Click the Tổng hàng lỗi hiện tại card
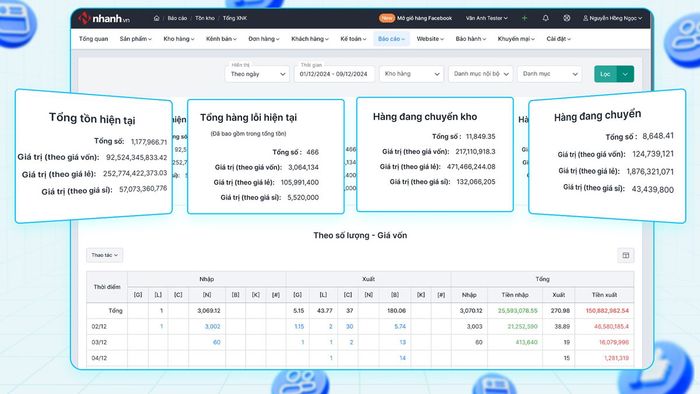The image size is (700, 394). point(266,156)
